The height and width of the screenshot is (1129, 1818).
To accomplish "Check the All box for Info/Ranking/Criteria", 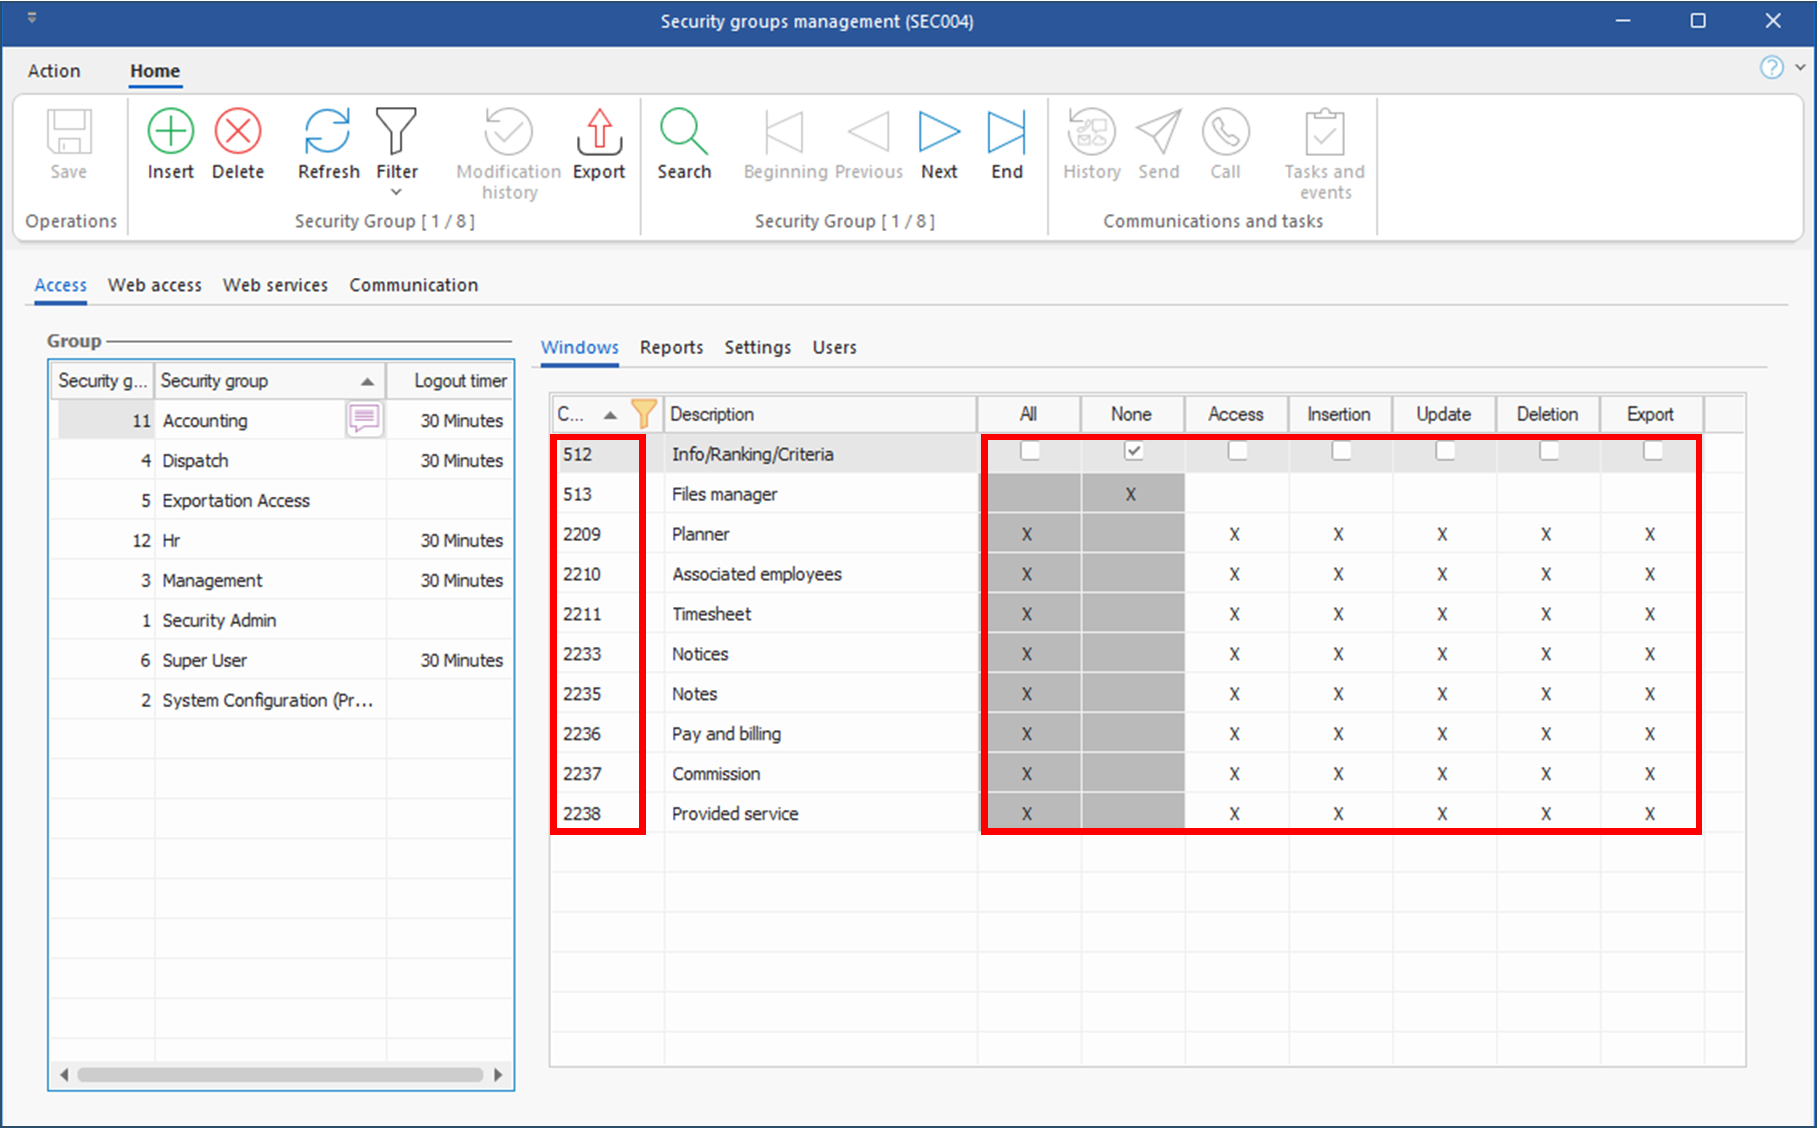I will [x=1029, y=452].
